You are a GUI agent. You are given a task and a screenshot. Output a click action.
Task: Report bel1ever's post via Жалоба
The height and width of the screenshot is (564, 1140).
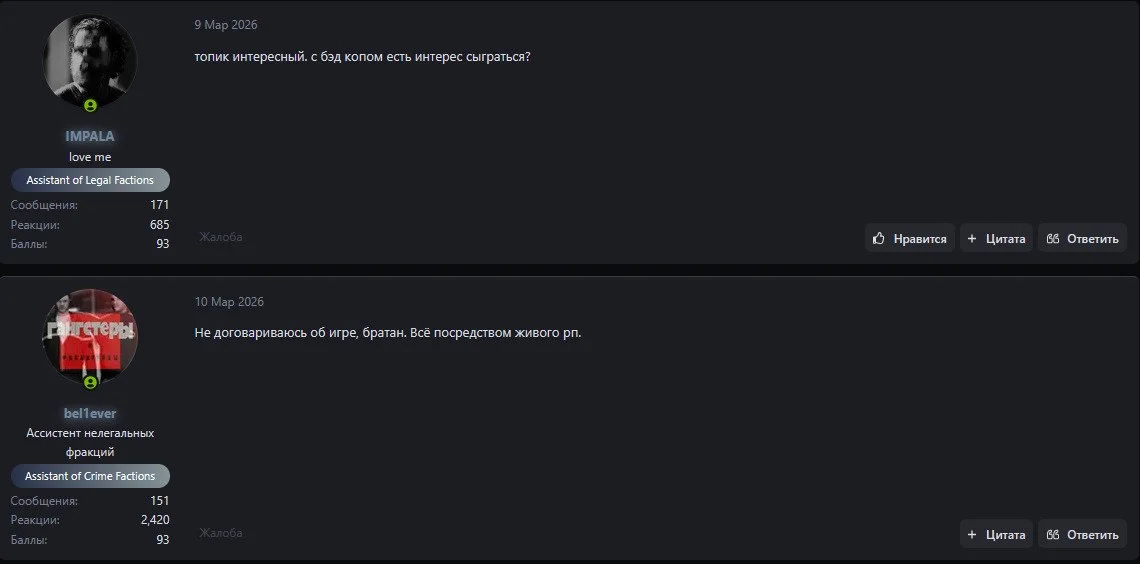pyautogui.click(x=220, y=533)
